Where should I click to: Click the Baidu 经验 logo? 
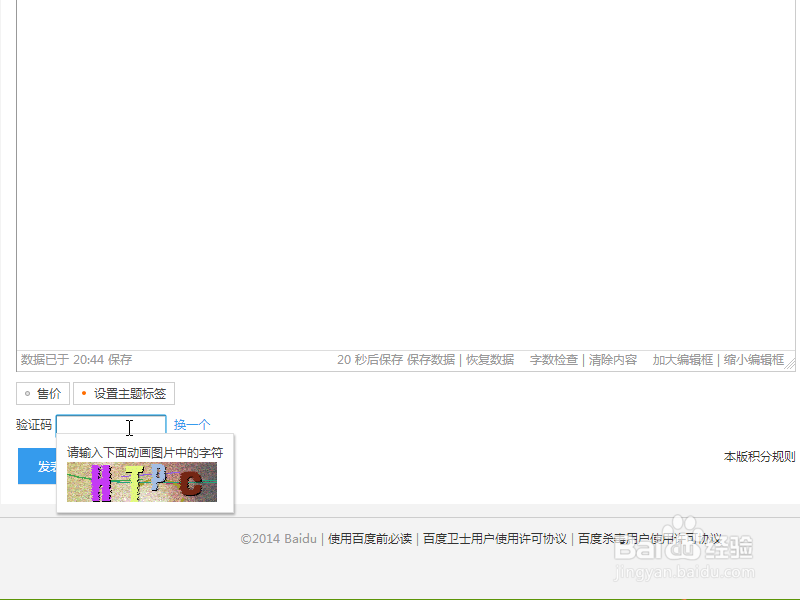[x=688, y=549]
